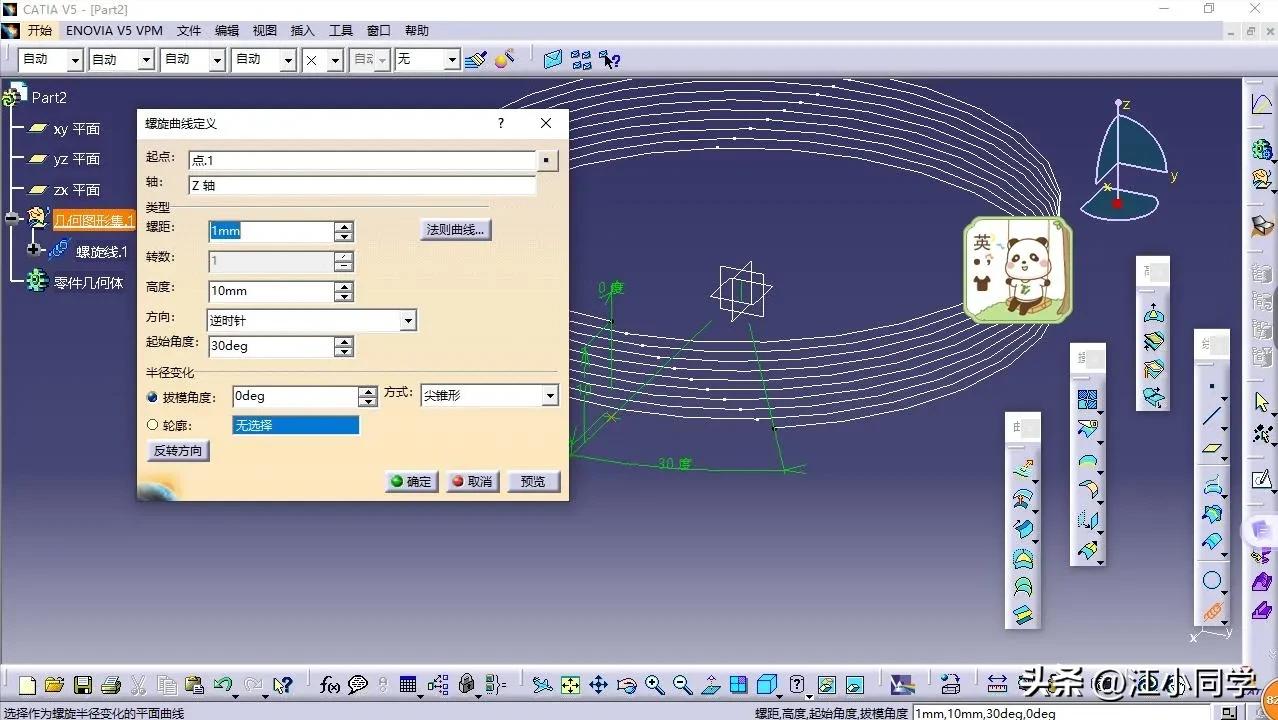Create a new document with New icon
The height and width of the screenshot is (720, 1278).
28,685
